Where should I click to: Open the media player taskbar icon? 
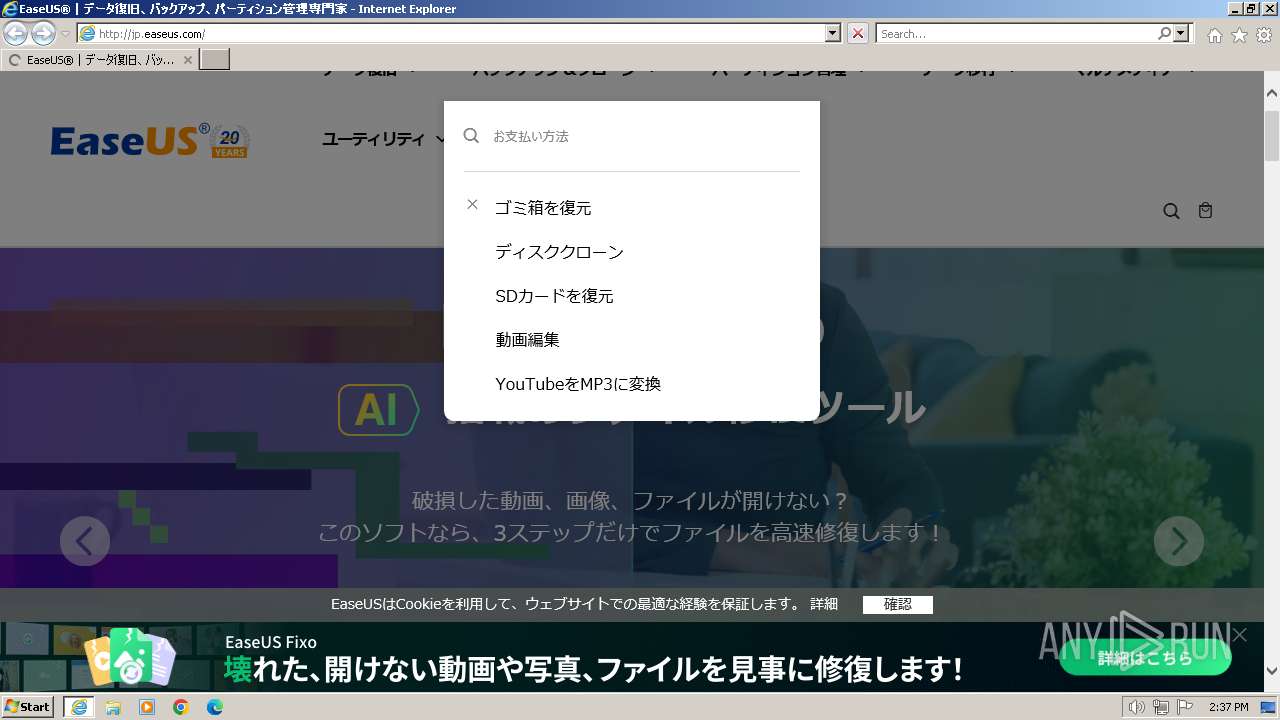click(147, 707)
